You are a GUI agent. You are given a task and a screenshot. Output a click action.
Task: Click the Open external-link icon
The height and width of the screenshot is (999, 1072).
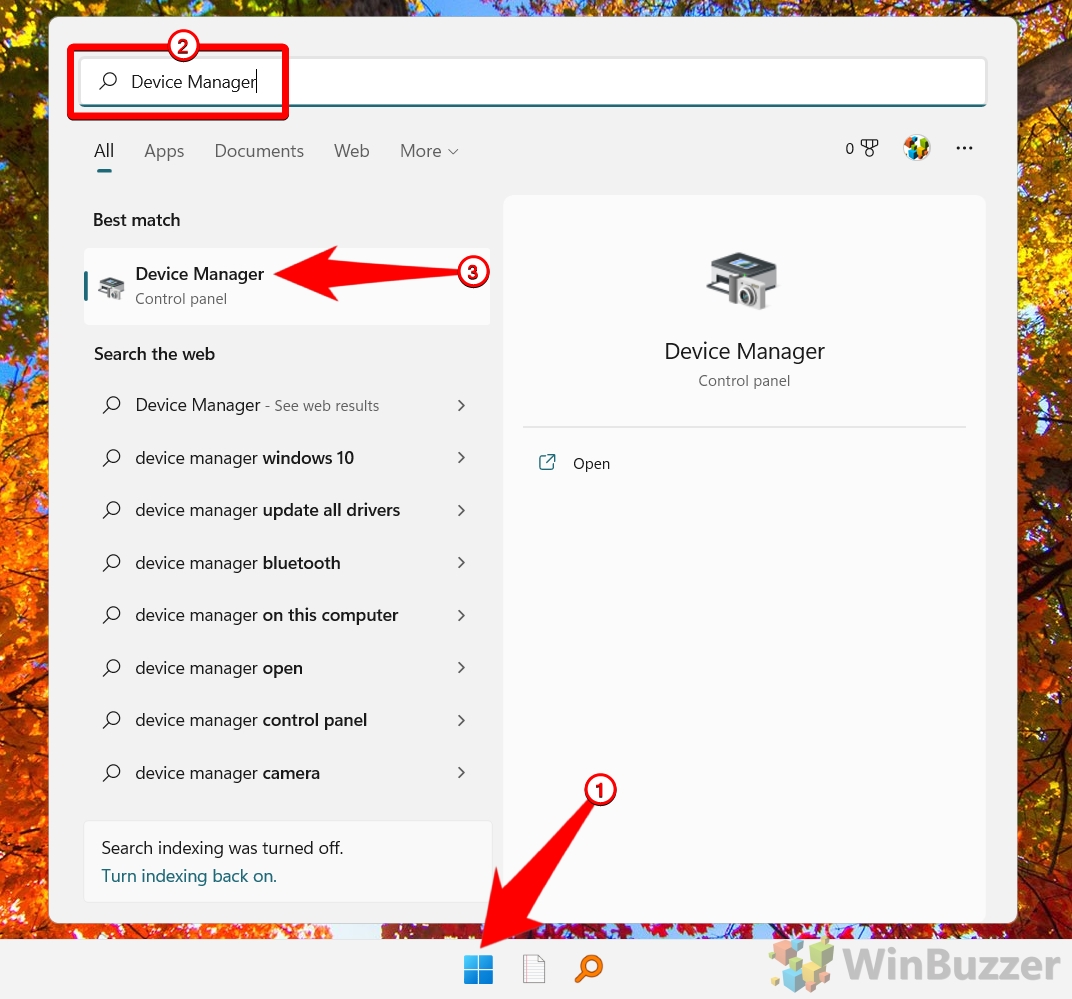[547, 463]
